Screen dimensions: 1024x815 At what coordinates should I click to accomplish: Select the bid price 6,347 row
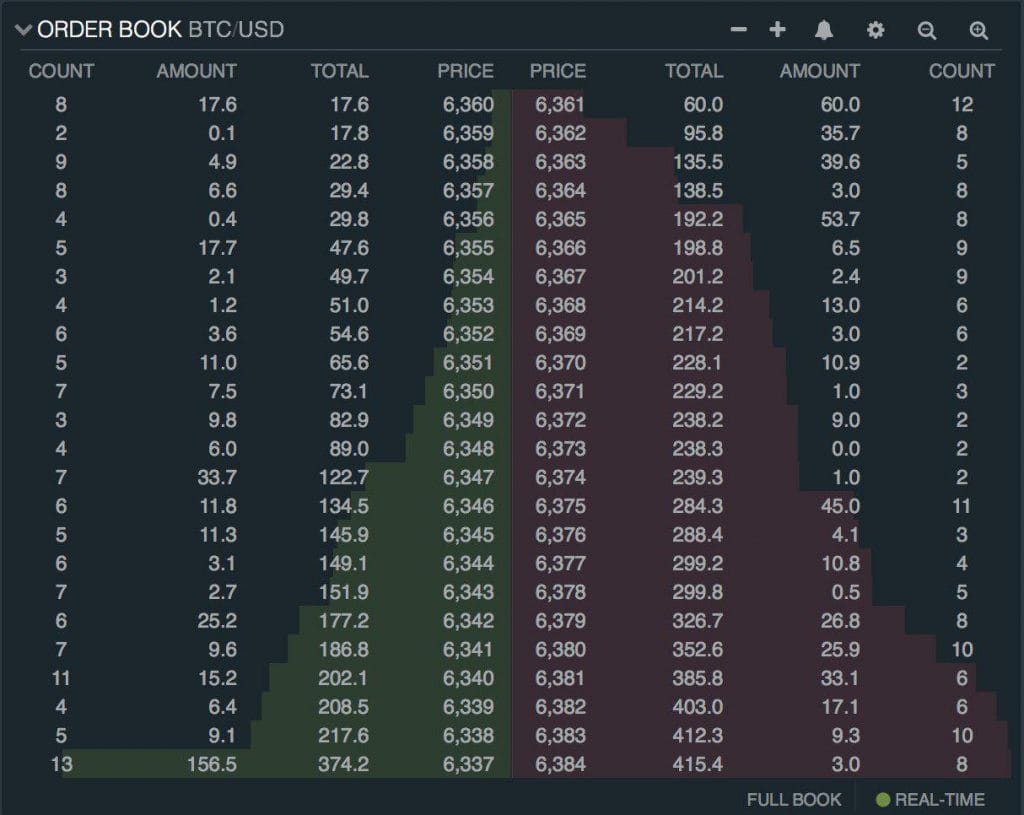click(x=468, y=477)
